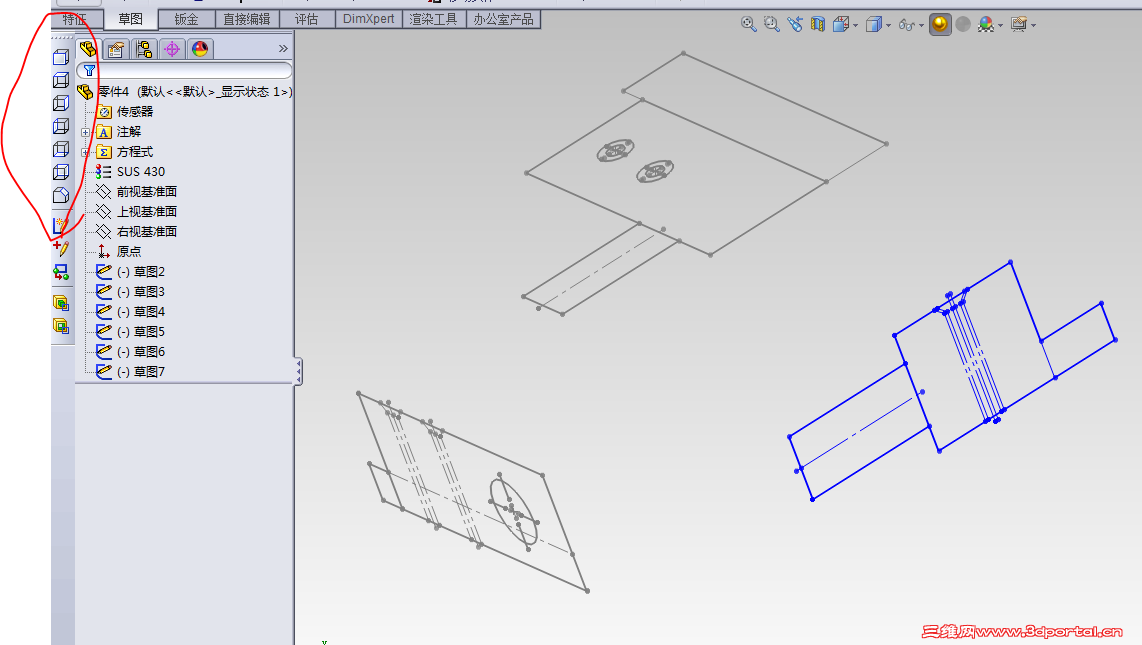Viewport: 1142px width, 645px height.
Task: Select the 方程式 folder label
Action: point(135,151)
